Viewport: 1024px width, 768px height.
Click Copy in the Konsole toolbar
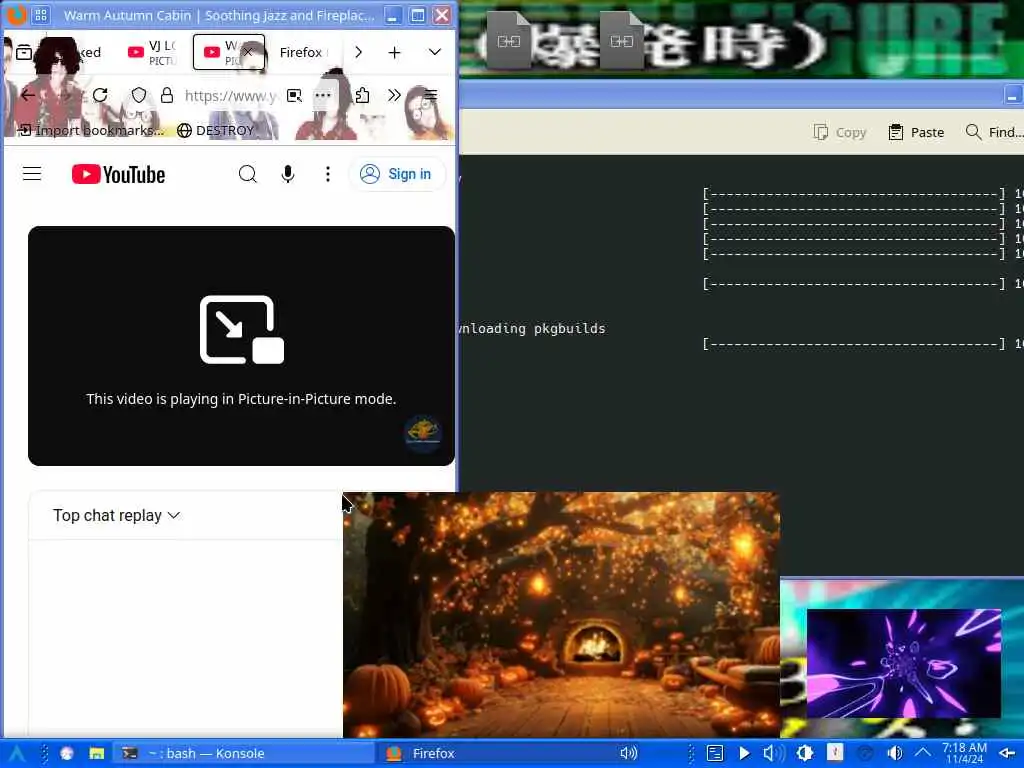[x=840, y=132]
